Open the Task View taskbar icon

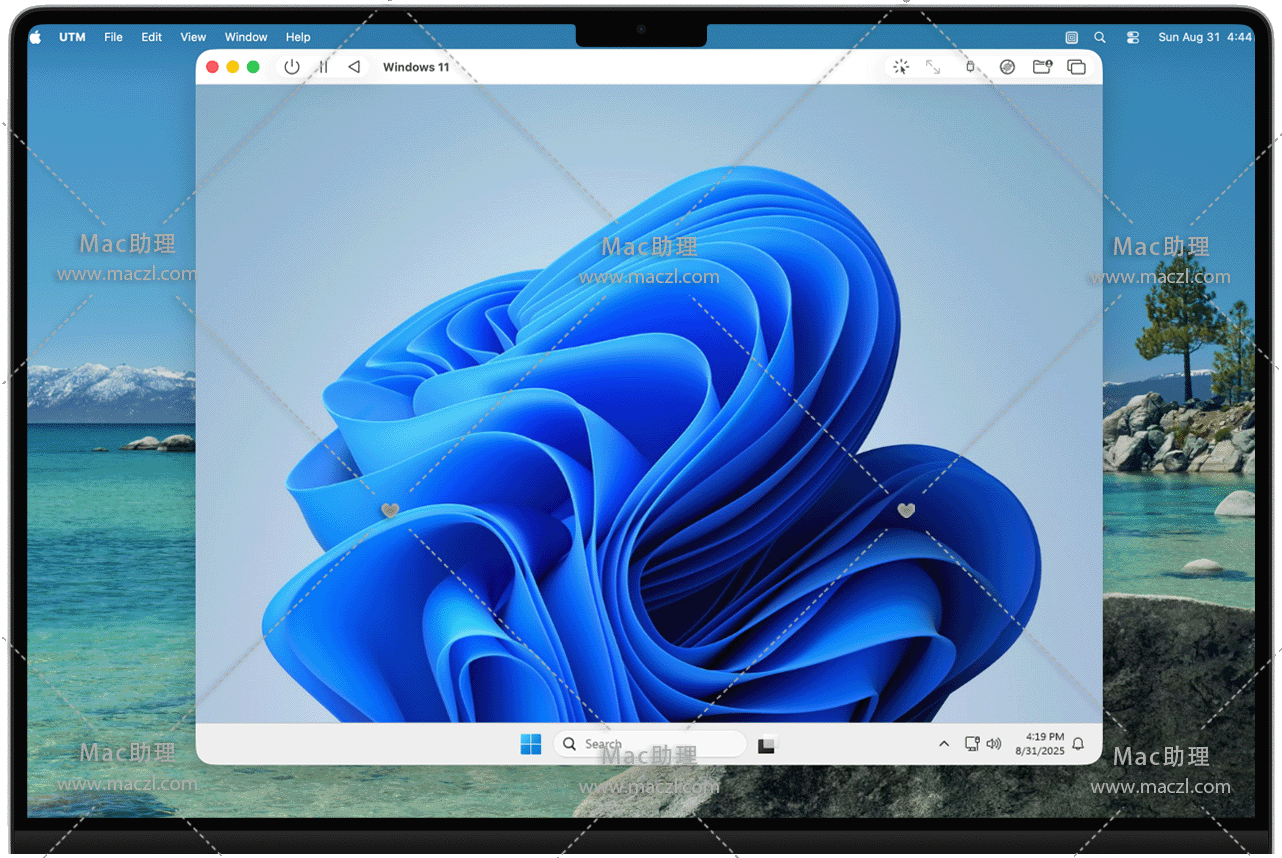(766, 745)
